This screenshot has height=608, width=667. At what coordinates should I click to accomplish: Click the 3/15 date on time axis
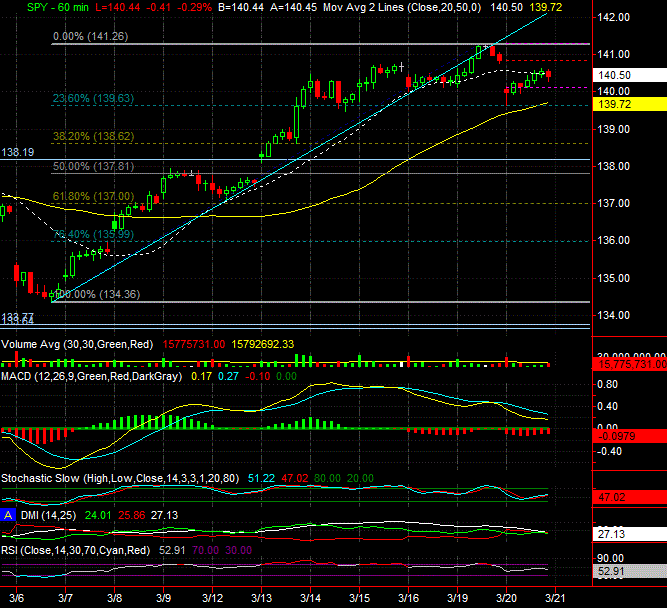click(x=359, y=598)
